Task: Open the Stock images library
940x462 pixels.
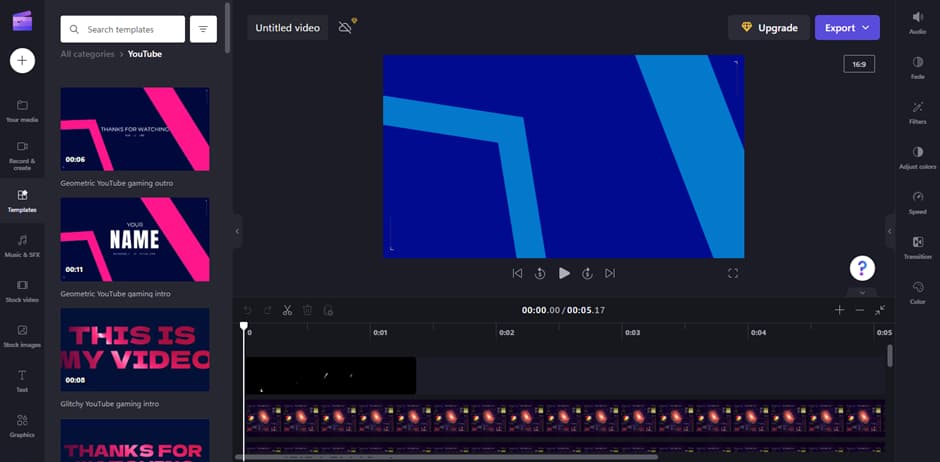Action: tap(22, 336)
